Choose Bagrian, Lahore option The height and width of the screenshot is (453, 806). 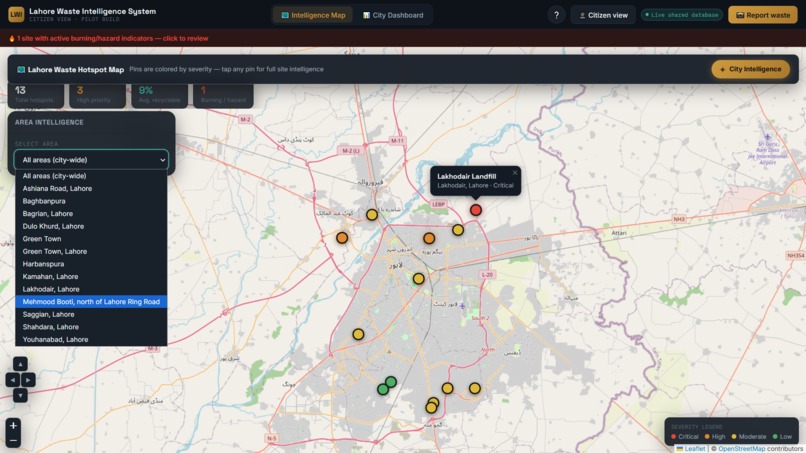coord(91,214)
